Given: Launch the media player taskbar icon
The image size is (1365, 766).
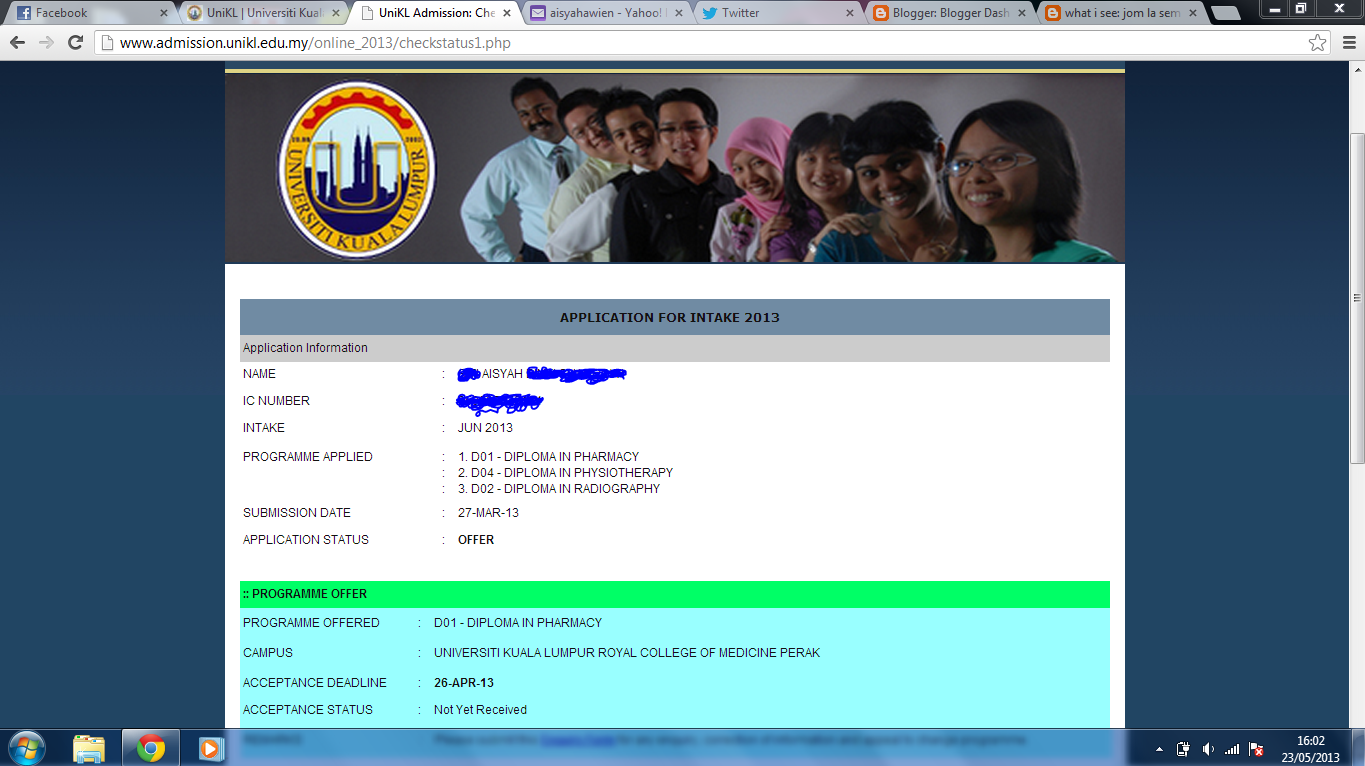Looking at the screenshot, I should (210, 748).
